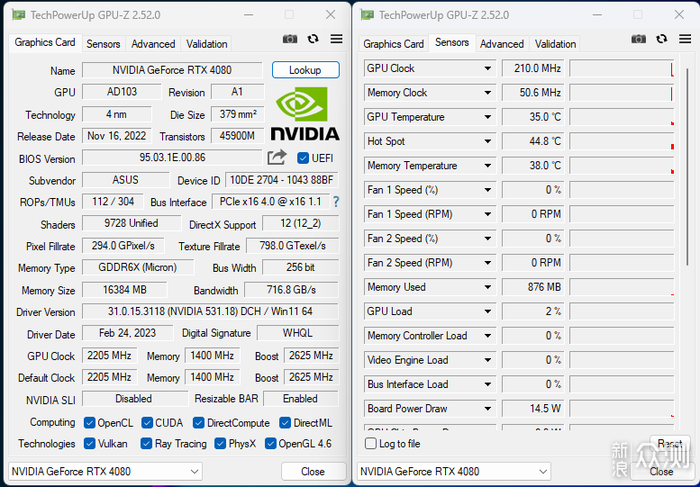Click the camera icon in Sensors window
This screenshot has height=487, width=700.
638,39
